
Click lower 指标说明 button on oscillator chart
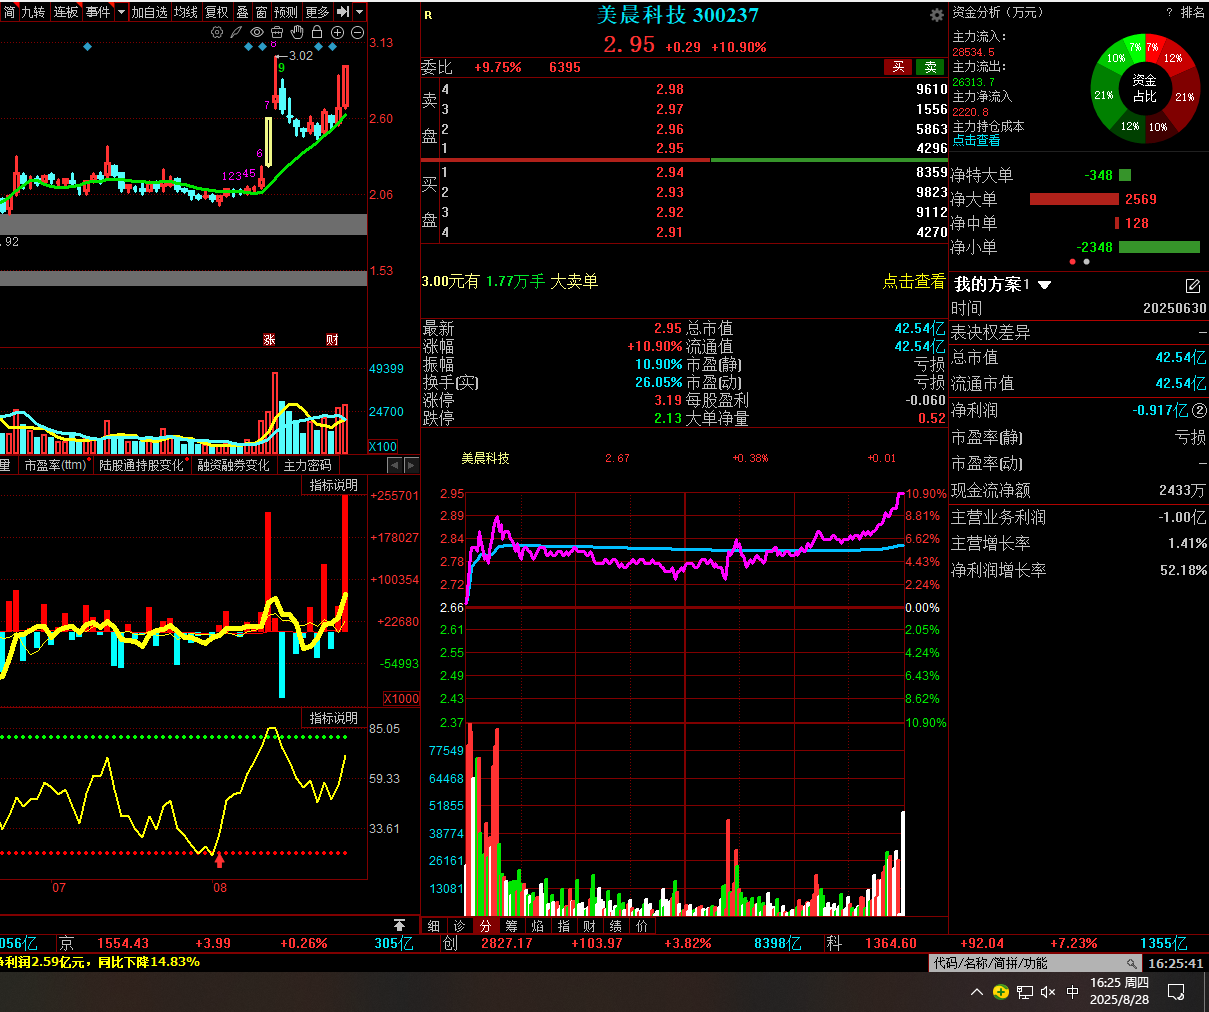point(333,718)
